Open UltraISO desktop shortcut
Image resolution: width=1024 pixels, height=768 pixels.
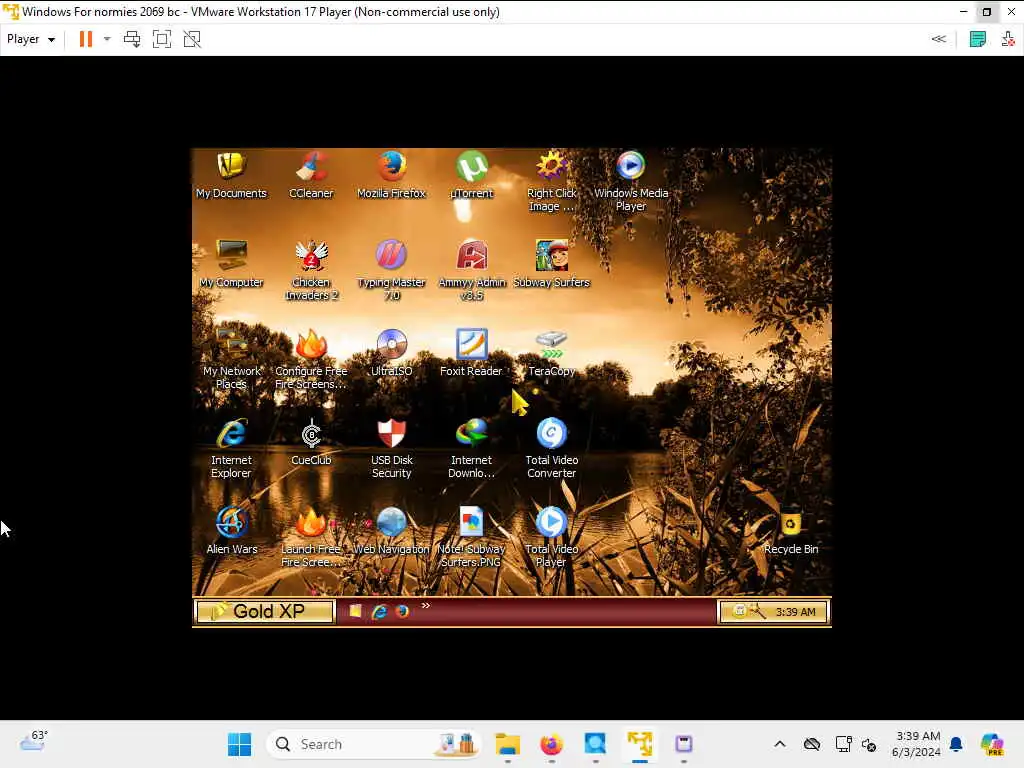[x=391, y=353]
